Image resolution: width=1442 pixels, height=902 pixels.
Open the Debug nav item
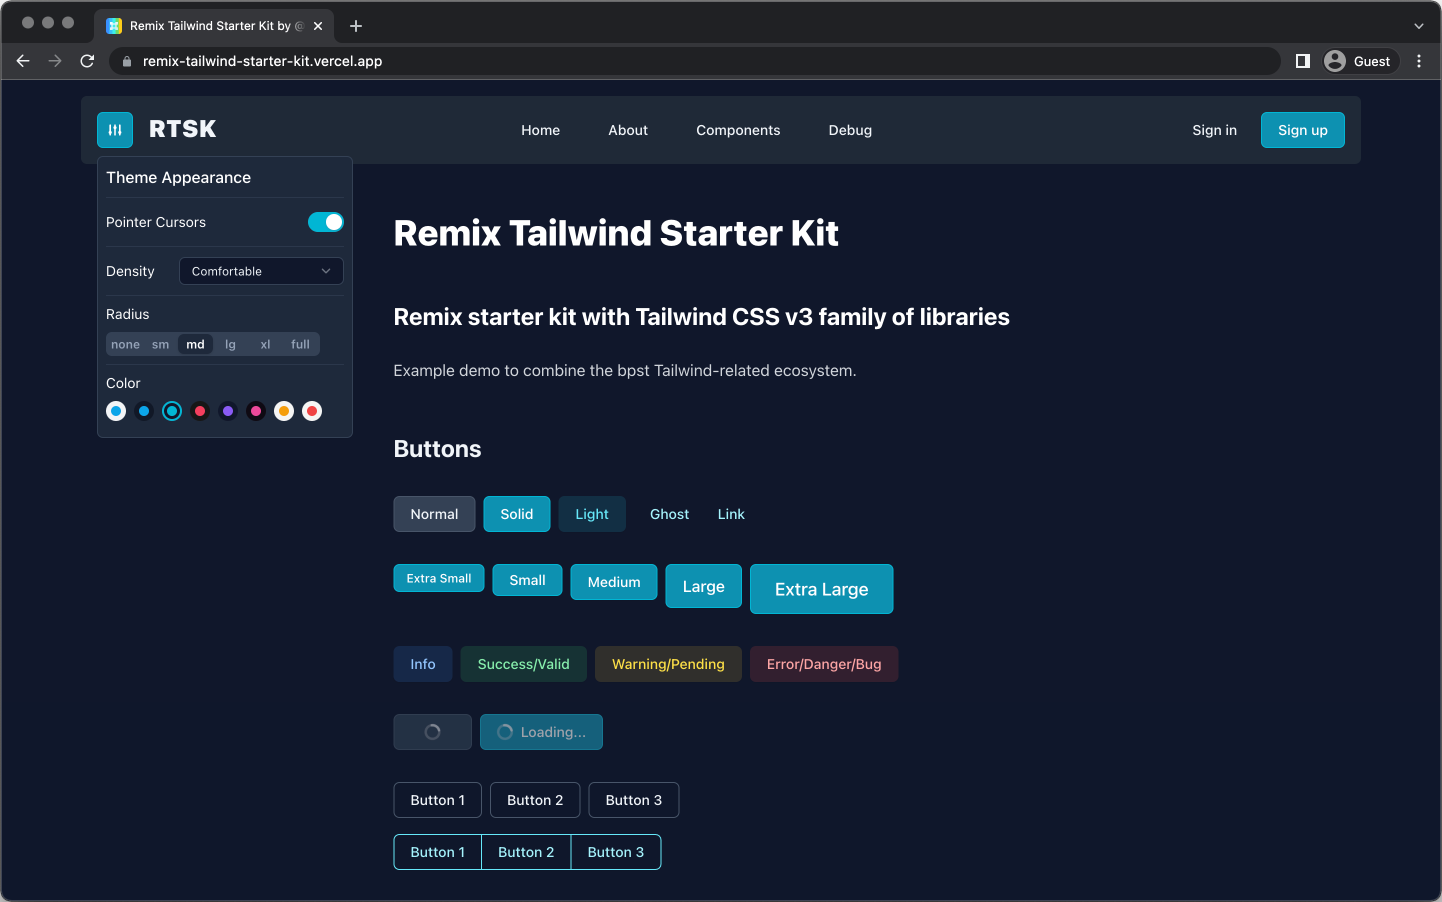click(850, 130)
